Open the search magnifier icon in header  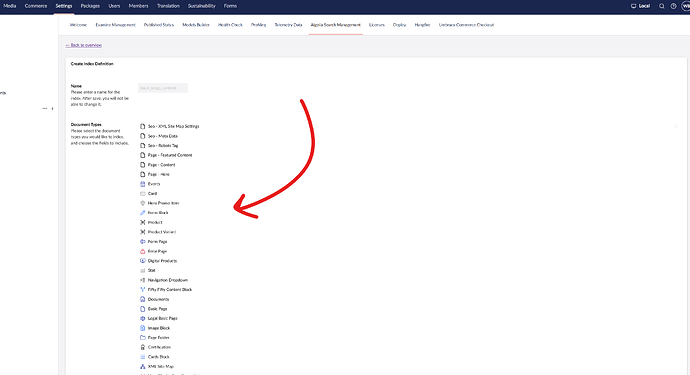(661, 6)
